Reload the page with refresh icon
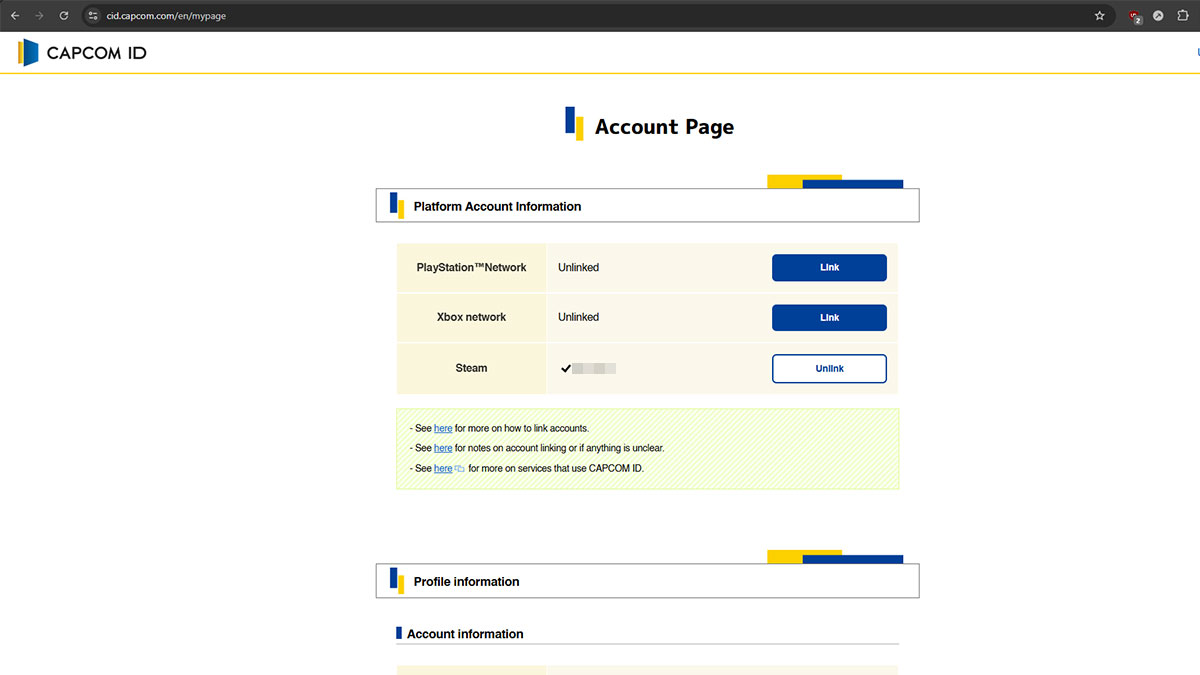The image size is (1200, 675). pos(64,16)
